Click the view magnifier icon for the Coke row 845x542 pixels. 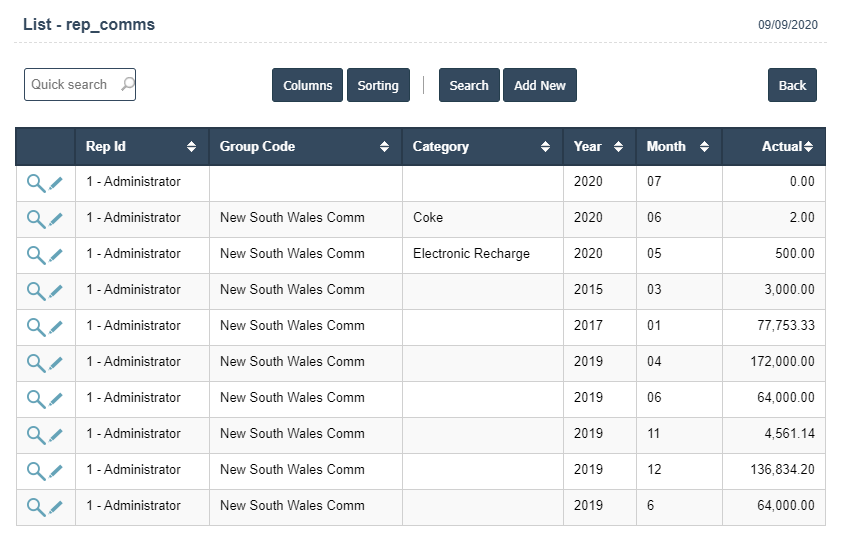coord(35,218)
